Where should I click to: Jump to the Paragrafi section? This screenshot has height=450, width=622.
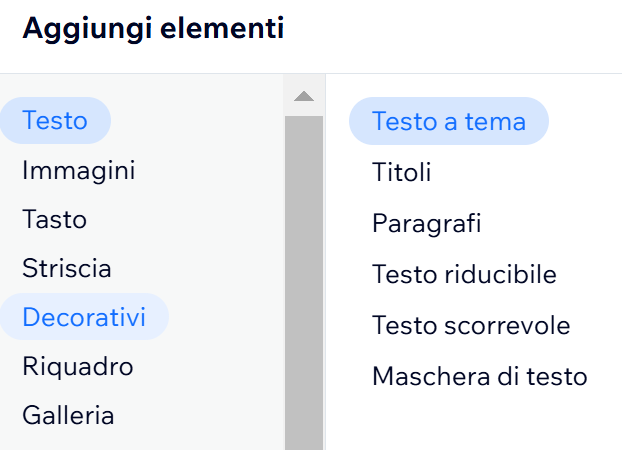click(x=426, y=223)
